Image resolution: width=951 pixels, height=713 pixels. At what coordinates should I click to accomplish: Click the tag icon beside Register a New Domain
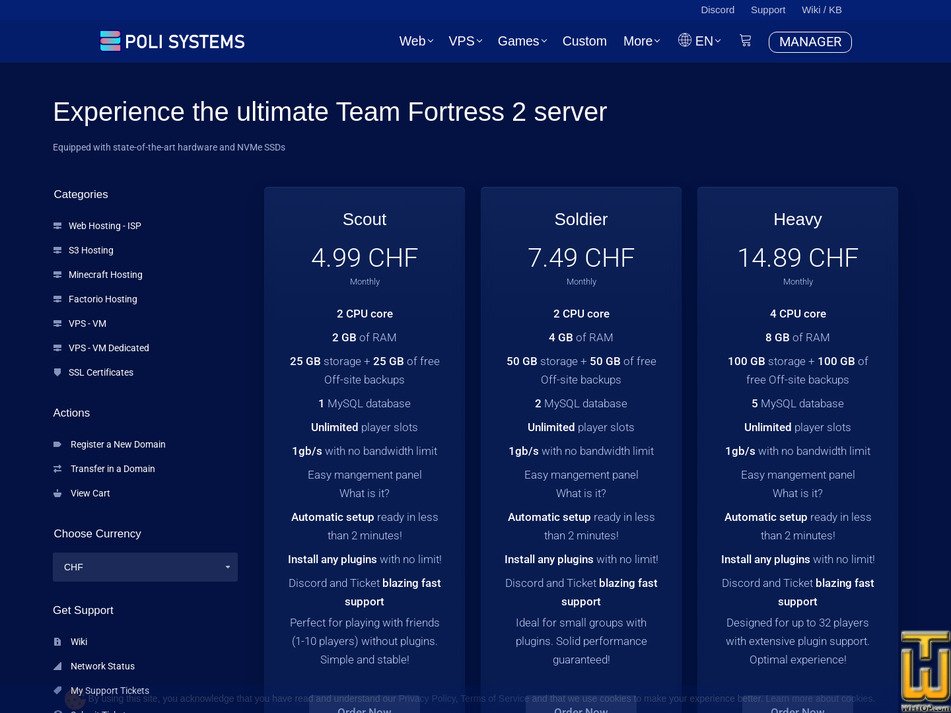(58, 444)
